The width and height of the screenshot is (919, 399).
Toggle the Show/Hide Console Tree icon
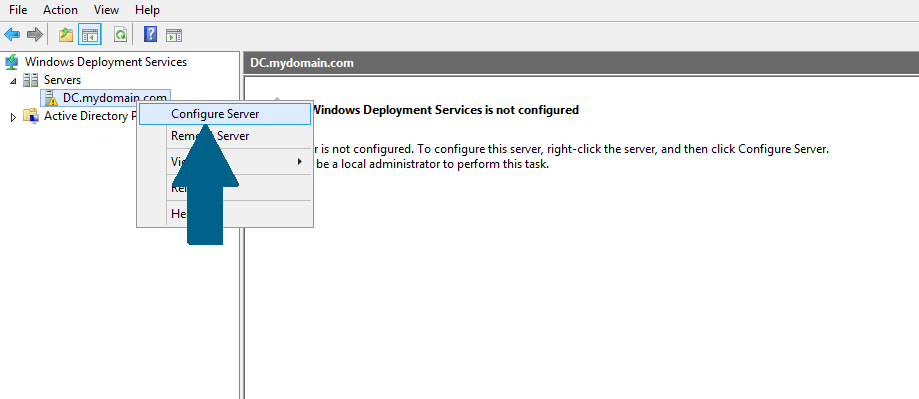point(90,35)
